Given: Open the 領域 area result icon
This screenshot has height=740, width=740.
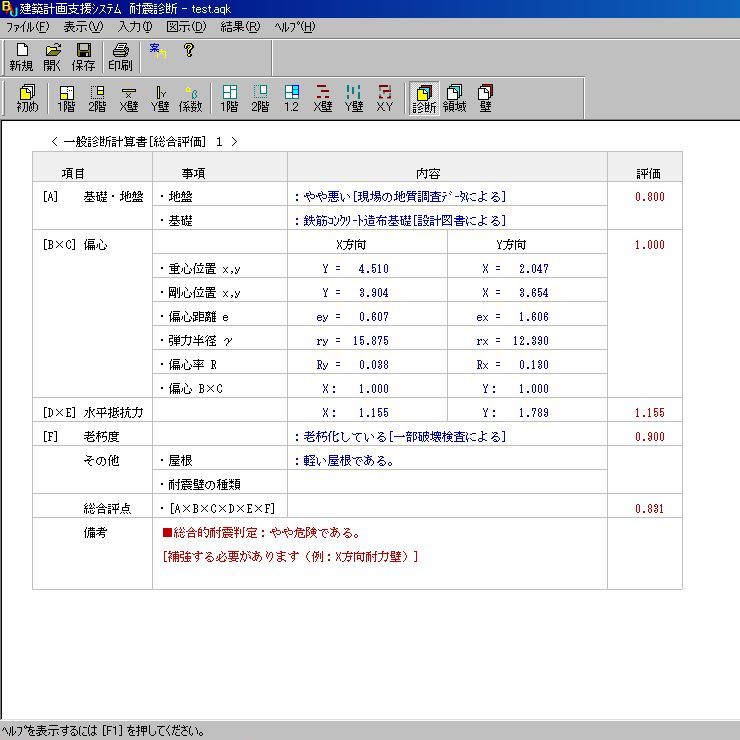Looking at the screenshot, I should pos(454,98).
